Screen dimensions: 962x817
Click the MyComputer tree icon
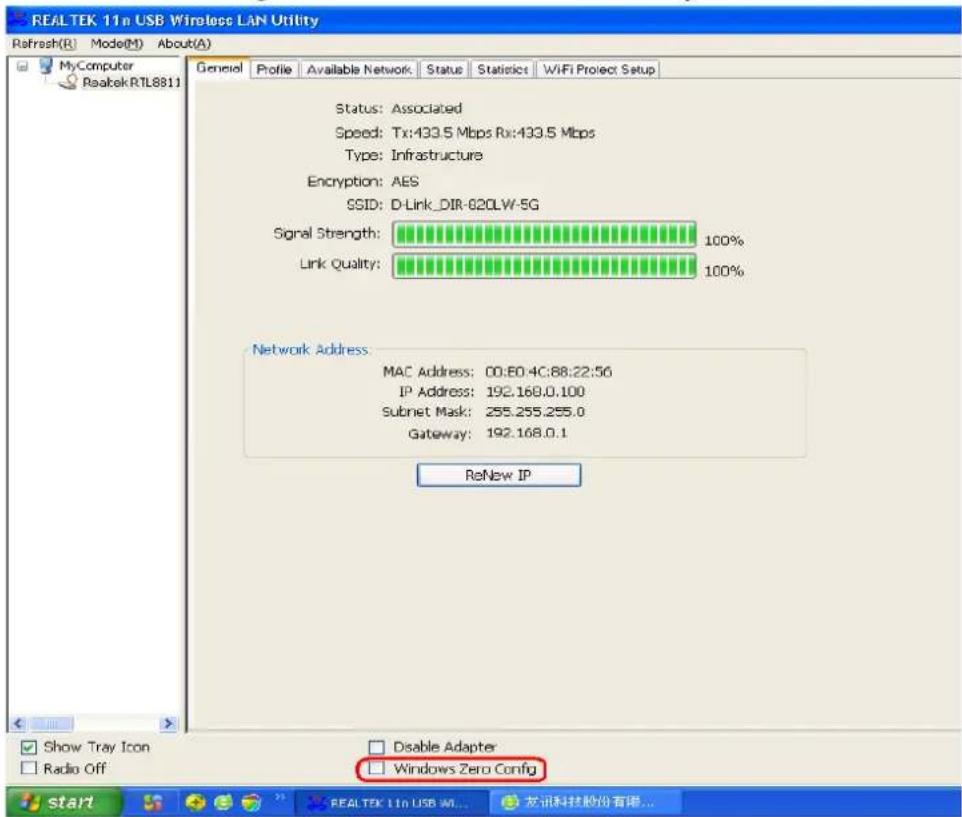coord(46,65)
